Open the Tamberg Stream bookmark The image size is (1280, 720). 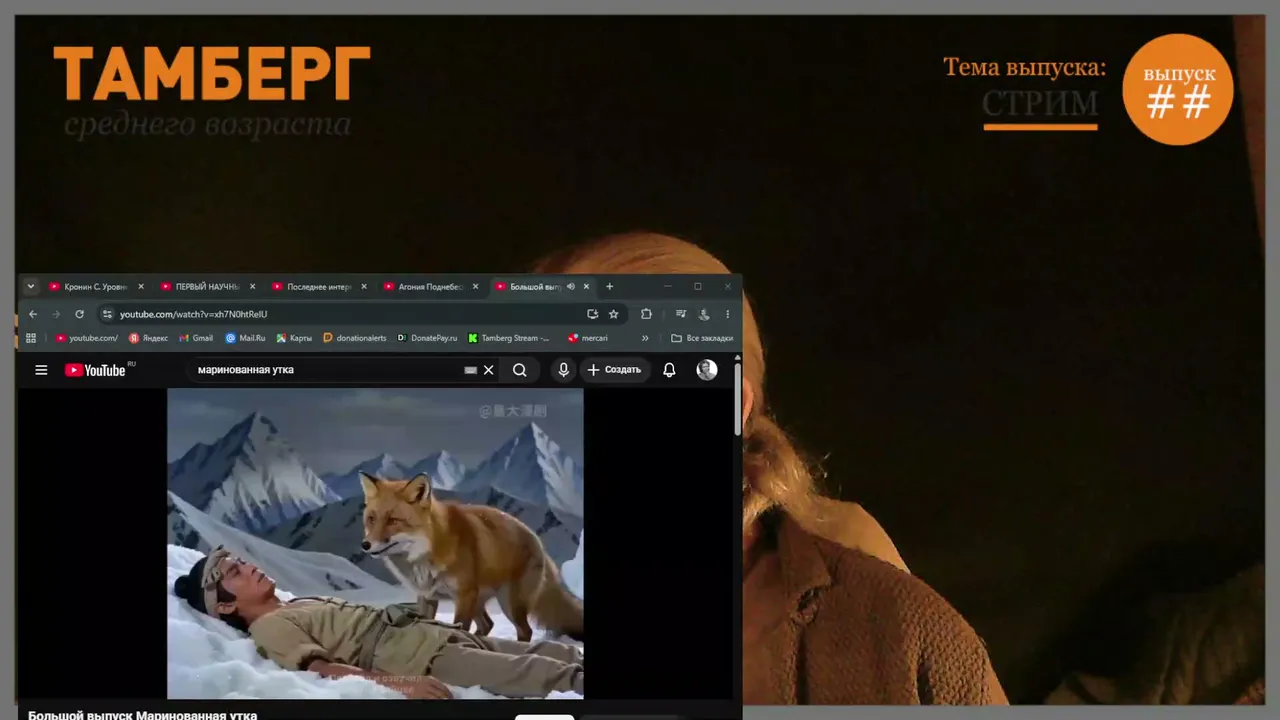509,338
